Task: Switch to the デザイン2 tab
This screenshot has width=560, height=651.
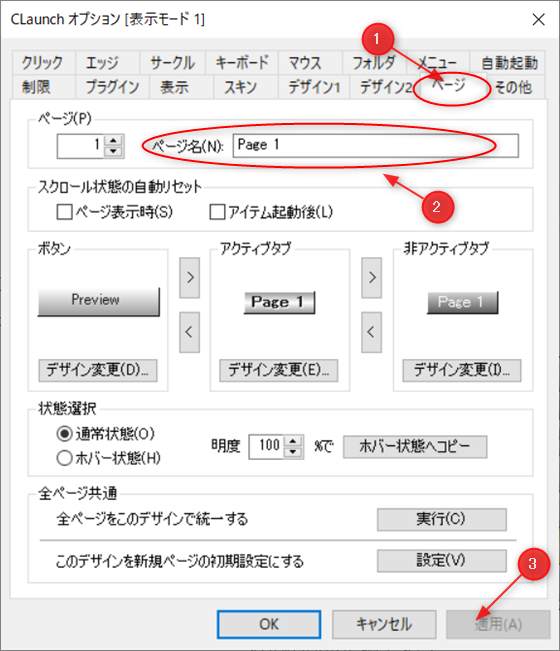Action: coord(385,87)
